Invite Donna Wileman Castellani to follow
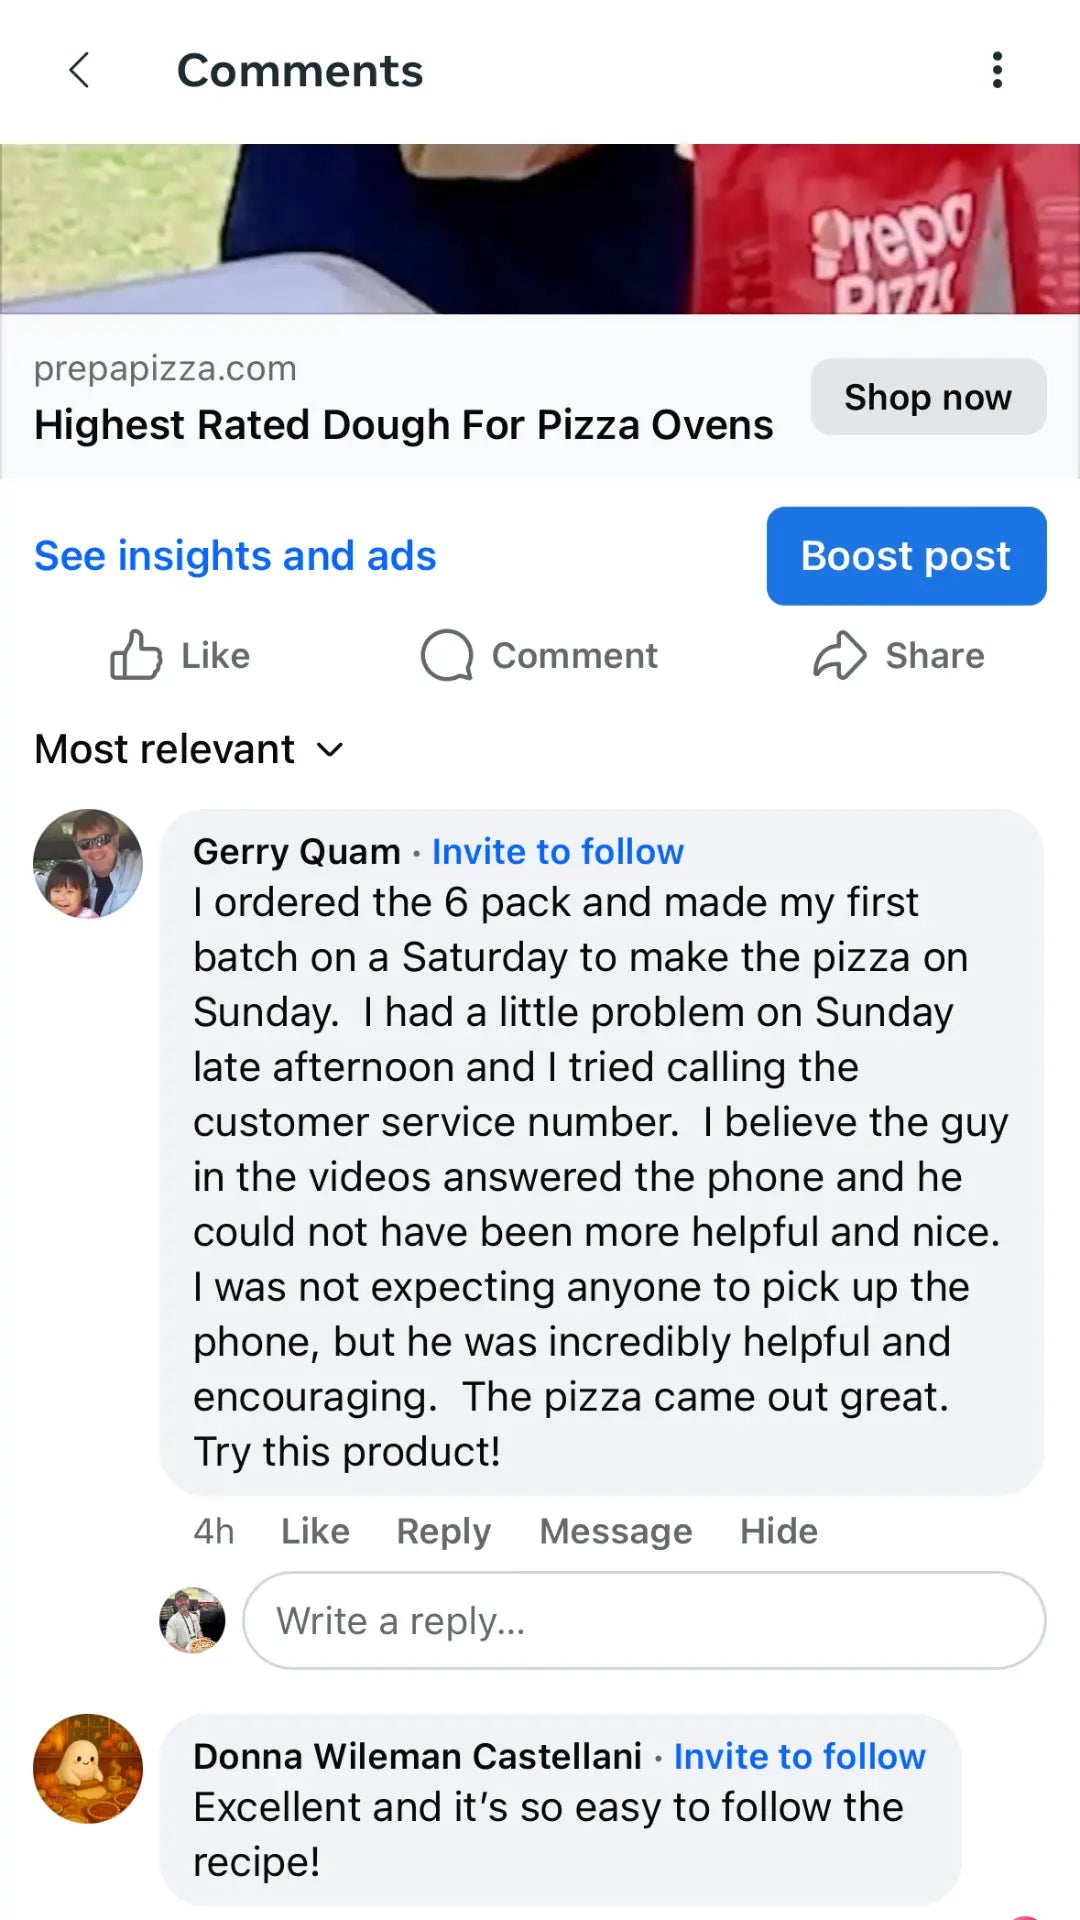The height and width of the screenshot is (1920, 1080). click(799, 1756)
